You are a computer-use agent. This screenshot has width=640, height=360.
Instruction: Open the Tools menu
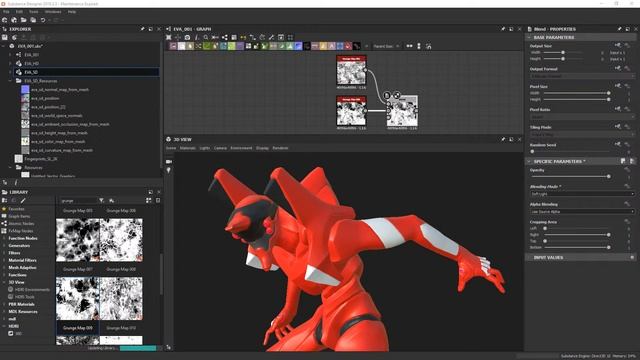(x=33, y=12)
